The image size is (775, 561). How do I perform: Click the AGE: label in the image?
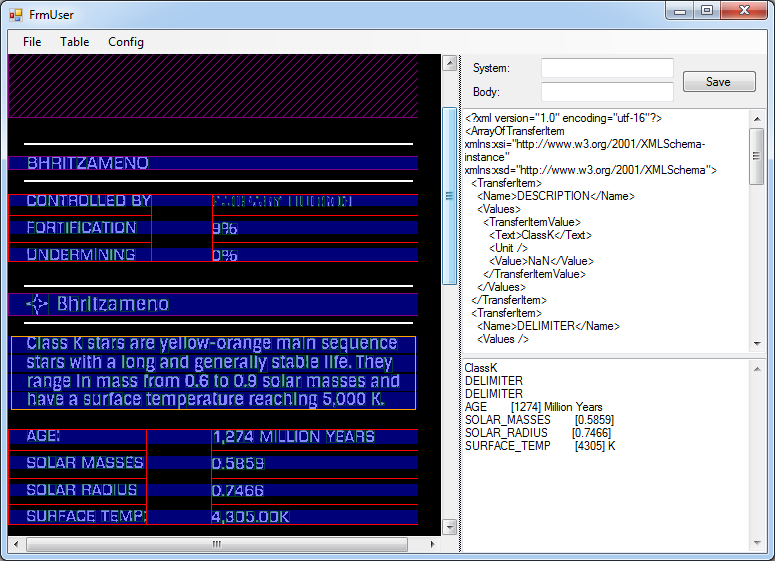[43, 436]
